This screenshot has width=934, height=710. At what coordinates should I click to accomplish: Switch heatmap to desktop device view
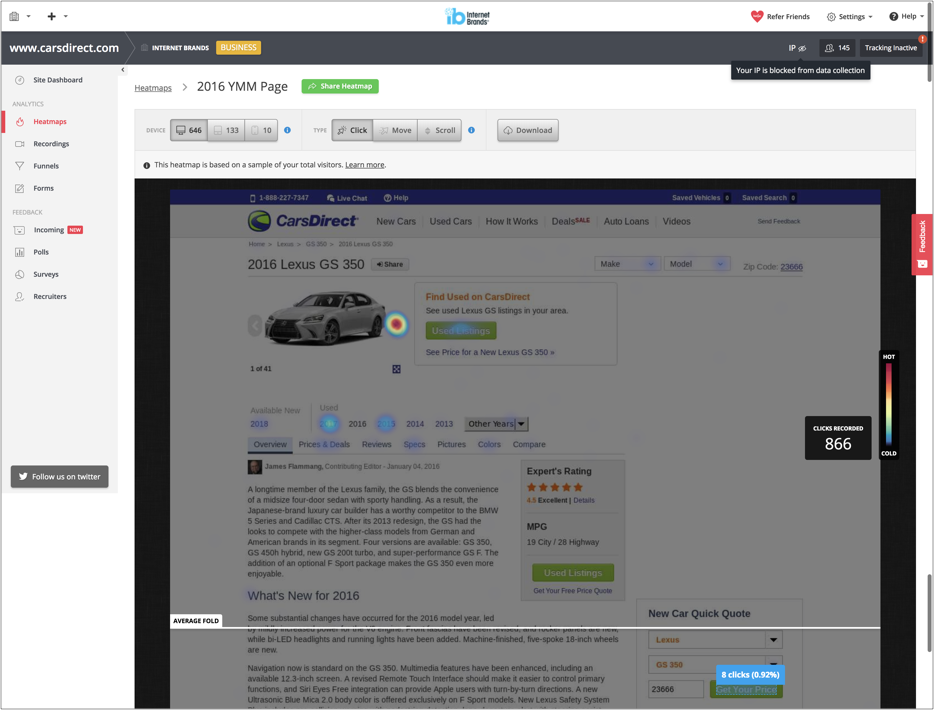point(189,130)
